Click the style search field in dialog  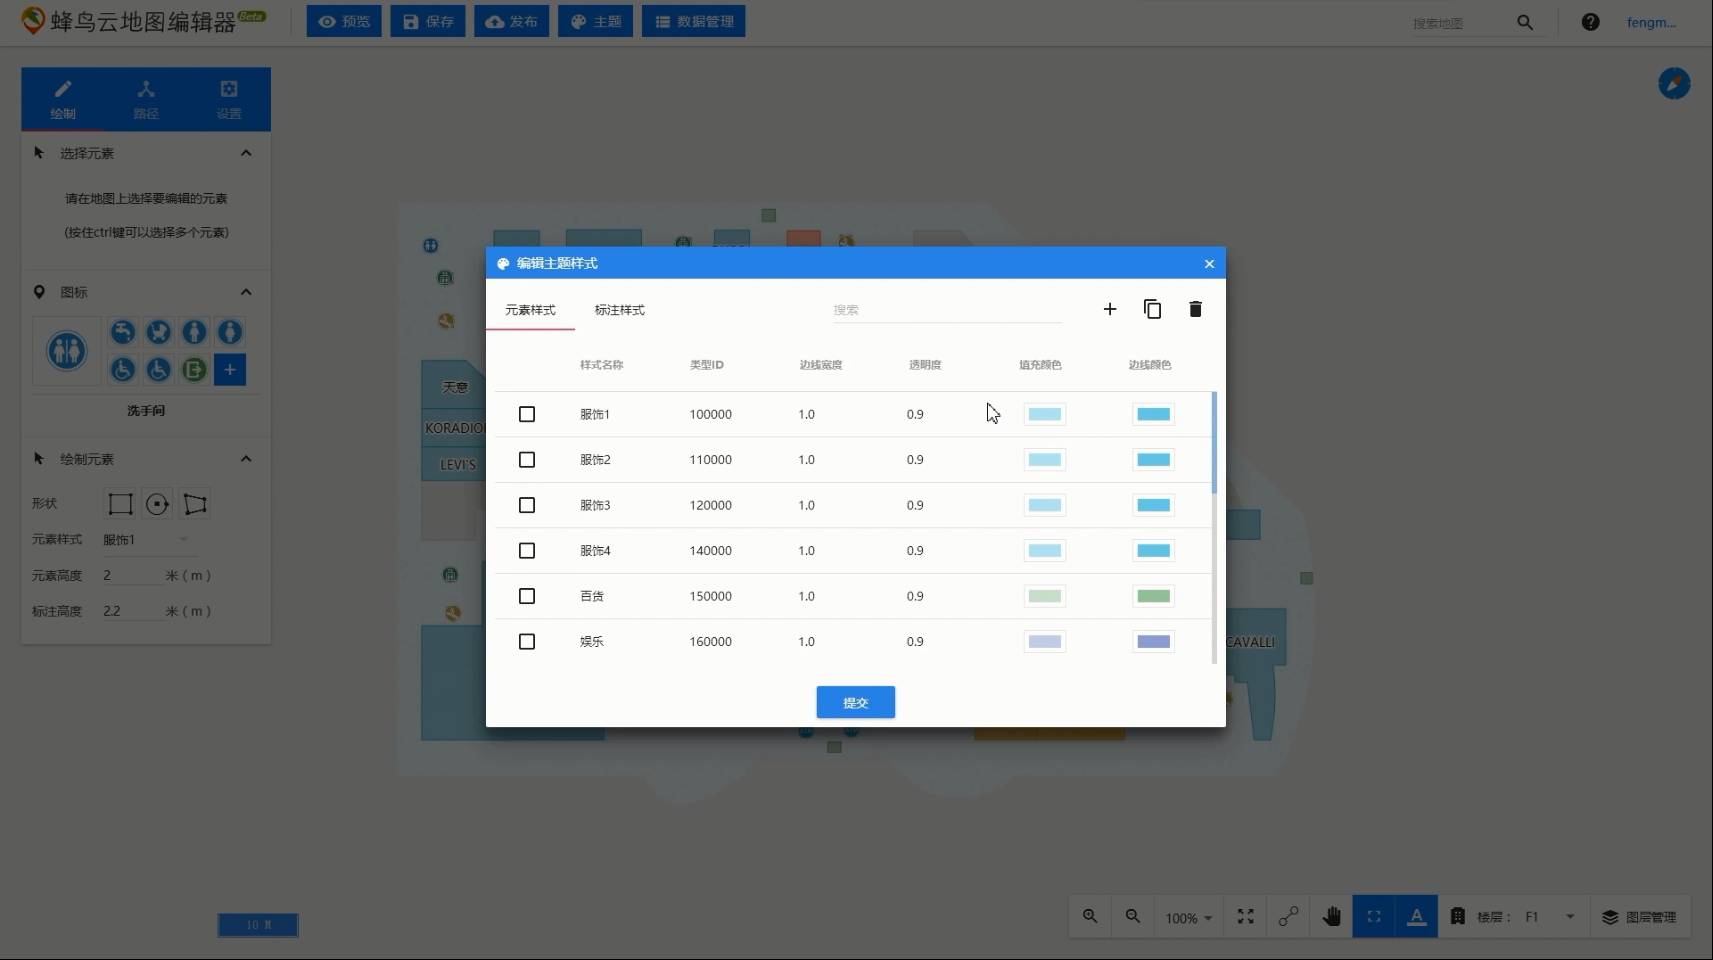[945, 310]
